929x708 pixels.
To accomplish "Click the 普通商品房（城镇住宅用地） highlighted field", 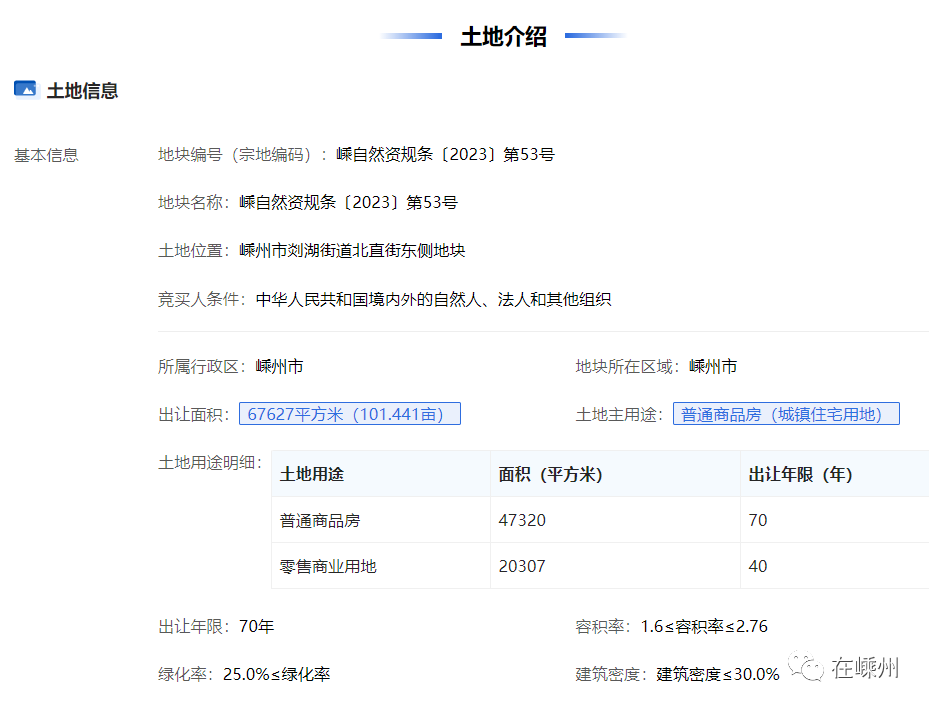I will click(x=785, y=414).
